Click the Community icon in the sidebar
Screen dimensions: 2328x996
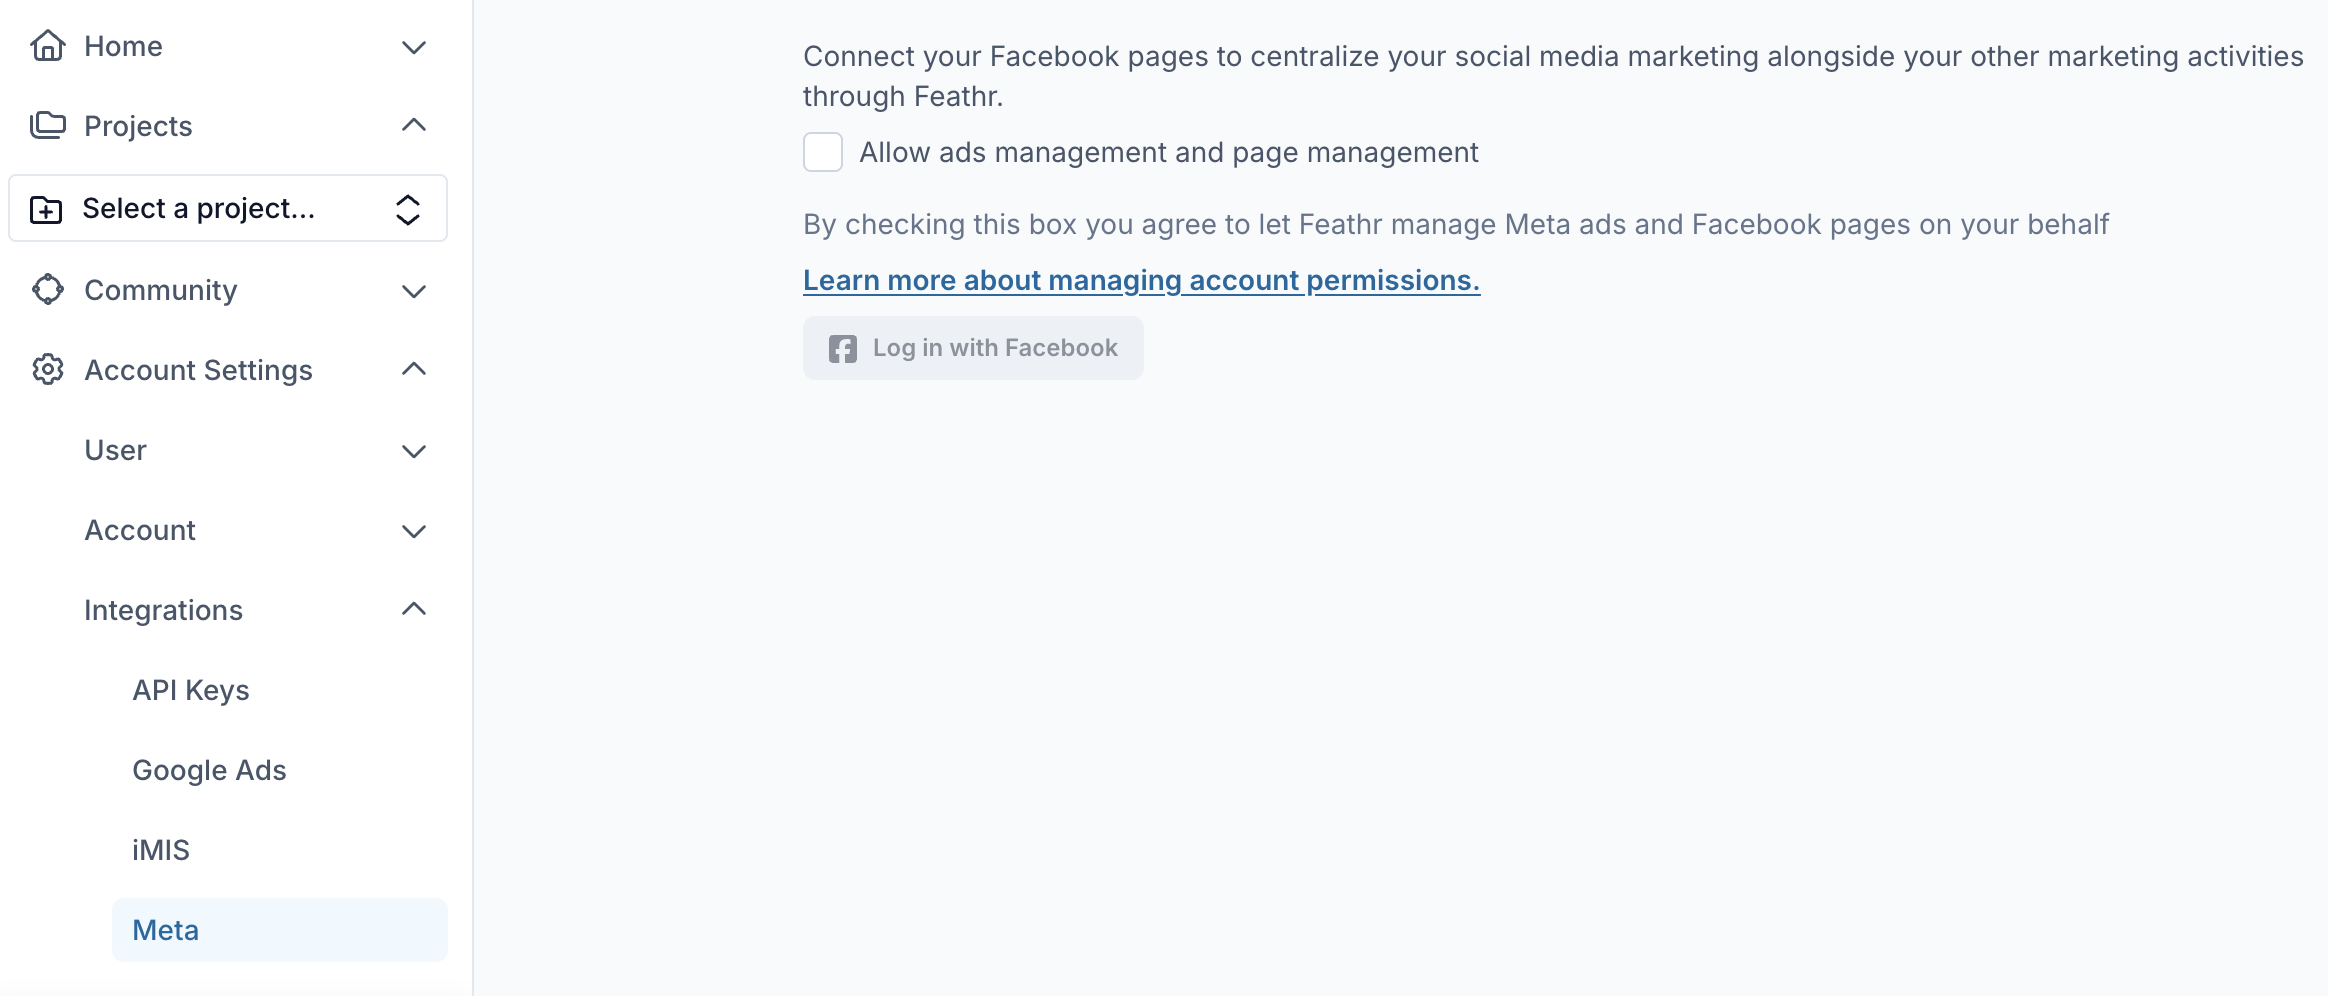47,290
